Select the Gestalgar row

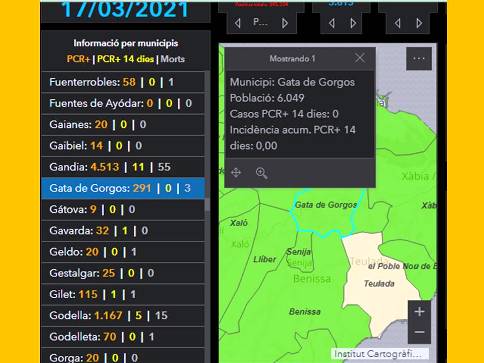point(123,273)
